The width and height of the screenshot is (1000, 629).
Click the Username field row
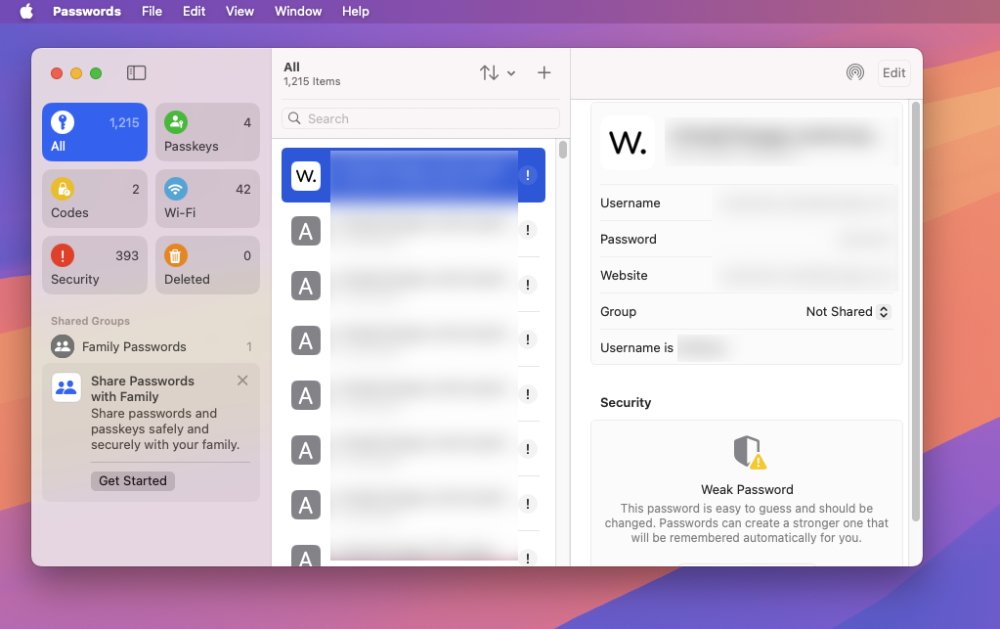click(x=746, y=203)
